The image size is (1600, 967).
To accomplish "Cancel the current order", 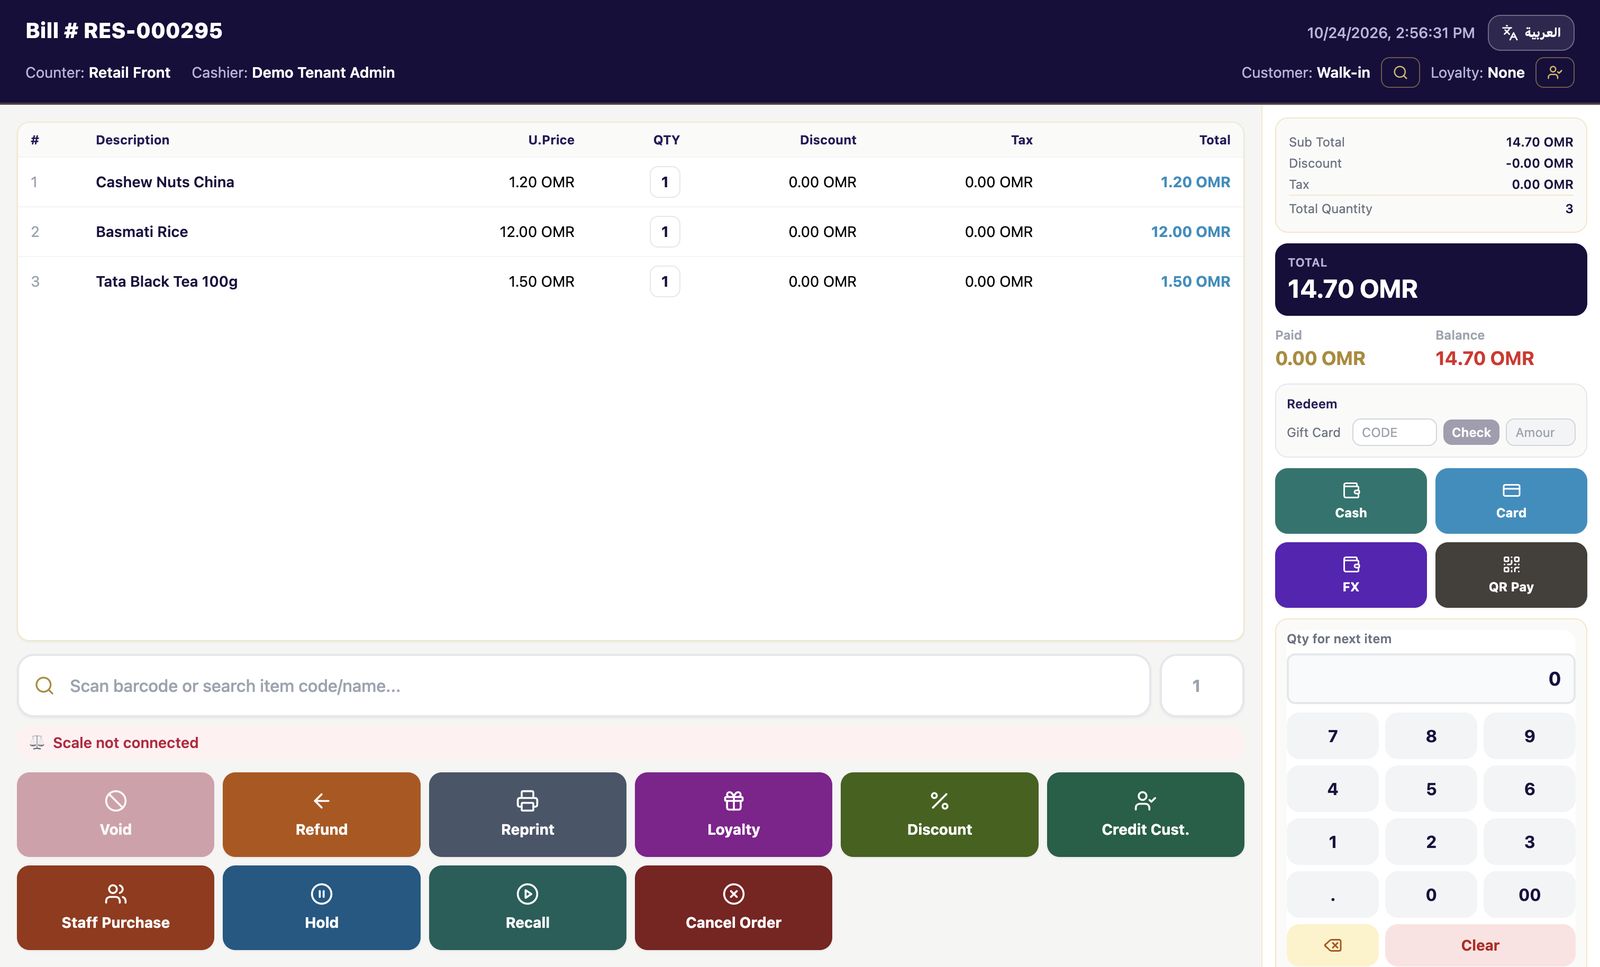I will [x=733, y=907].
